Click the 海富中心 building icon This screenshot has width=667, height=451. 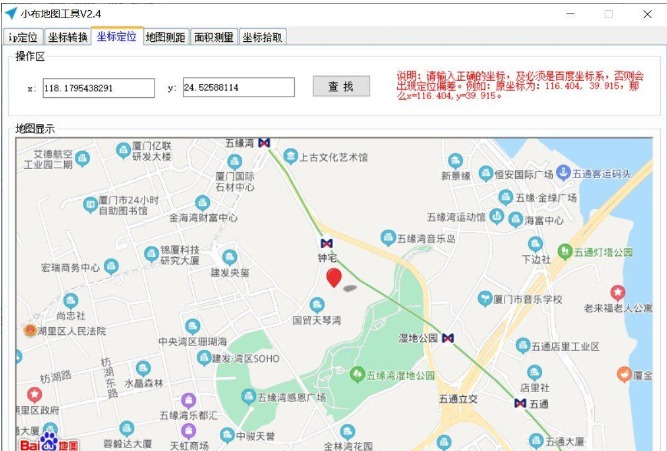pyautogui.click(x=516, y=220)
